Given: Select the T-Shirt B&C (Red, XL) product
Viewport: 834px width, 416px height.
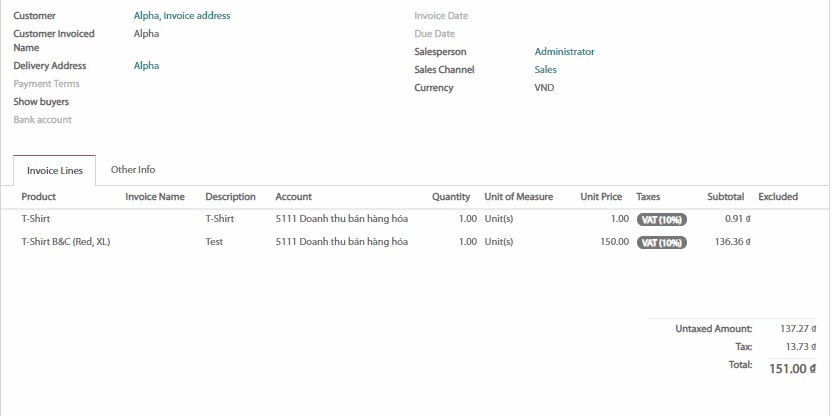Looking at the screenshot, I should click(66, 242).
